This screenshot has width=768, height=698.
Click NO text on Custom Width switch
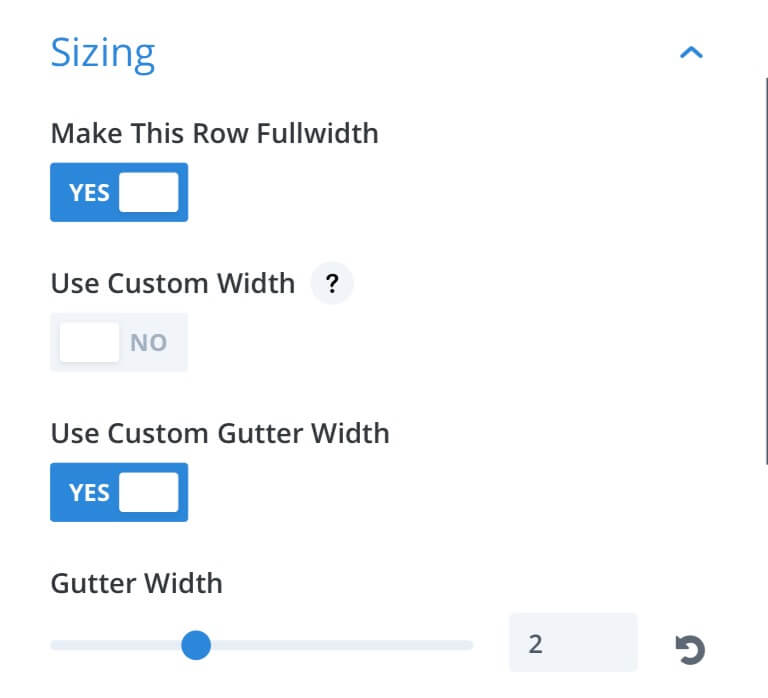tap(148, 342)
